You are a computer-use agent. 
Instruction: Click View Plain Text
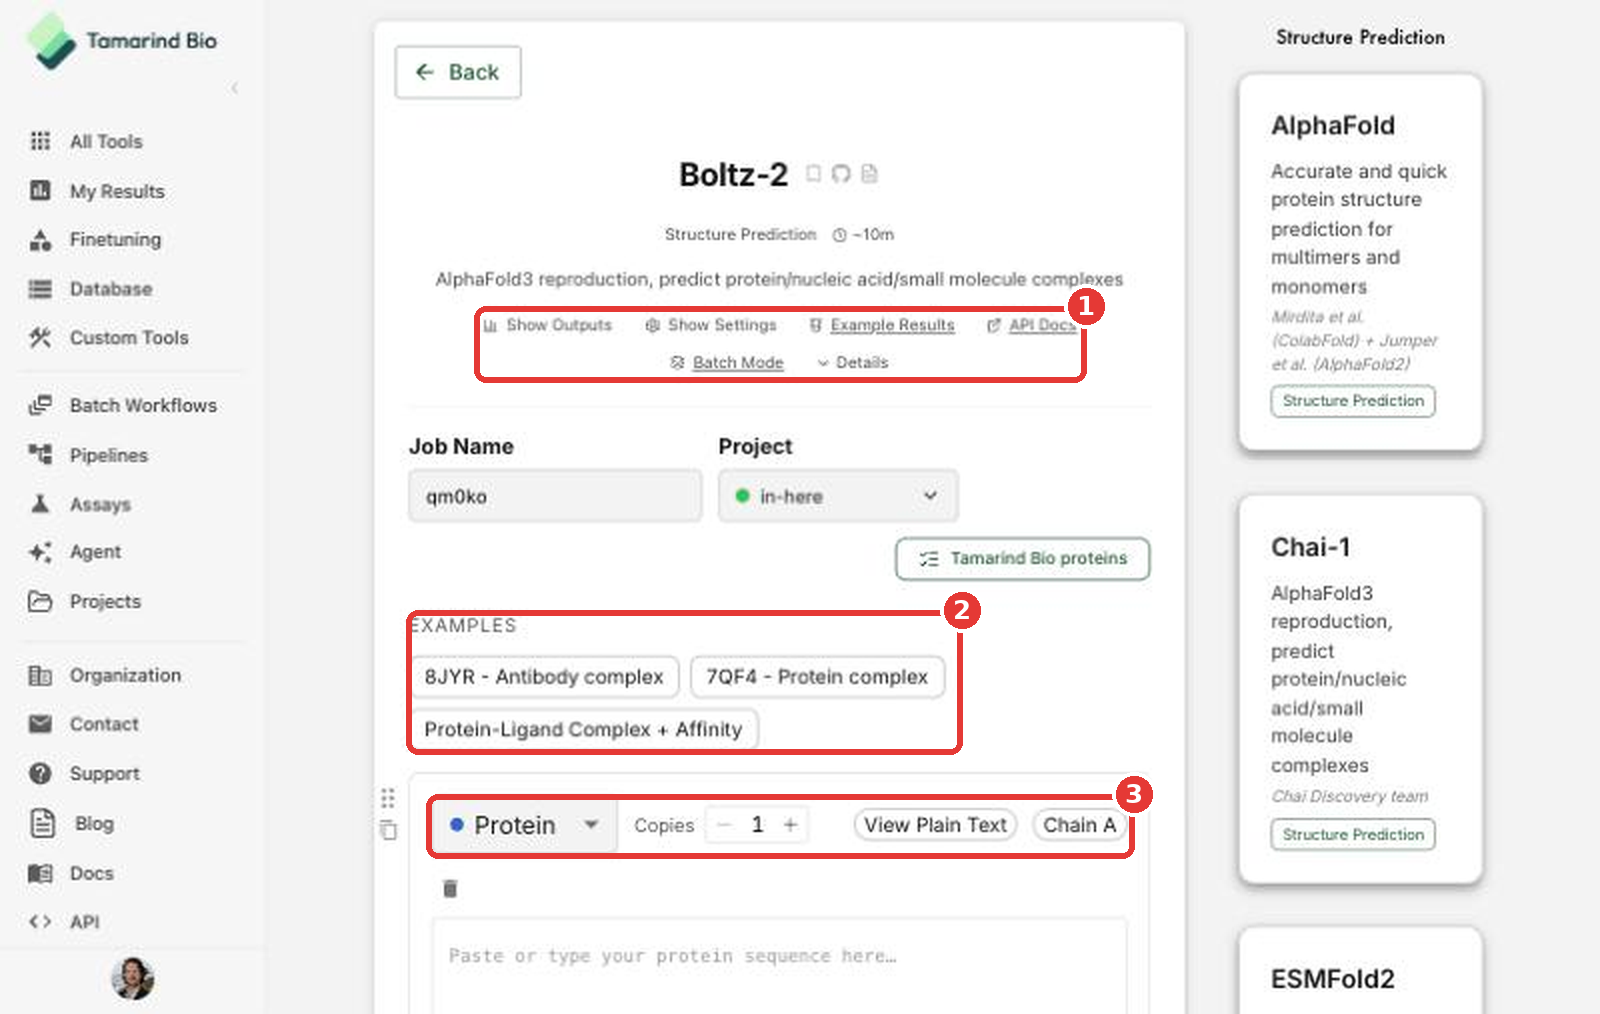pyautogui.click(x=935, y=825)
